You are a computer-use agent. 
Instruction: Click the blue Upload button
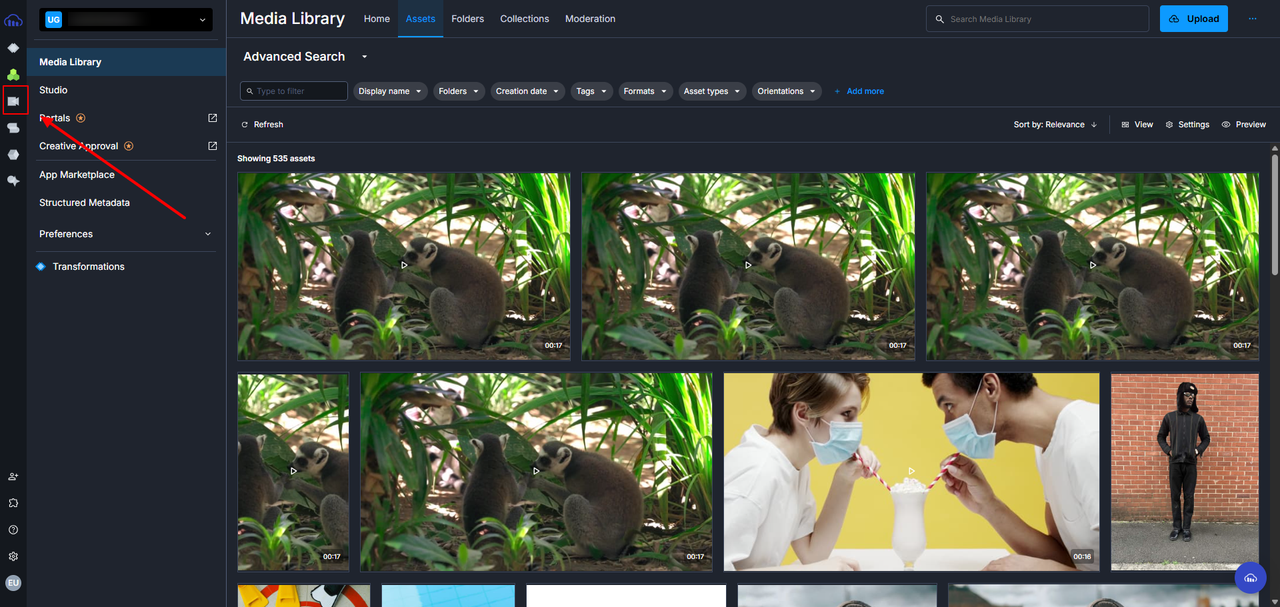(x=1193, y=19)
